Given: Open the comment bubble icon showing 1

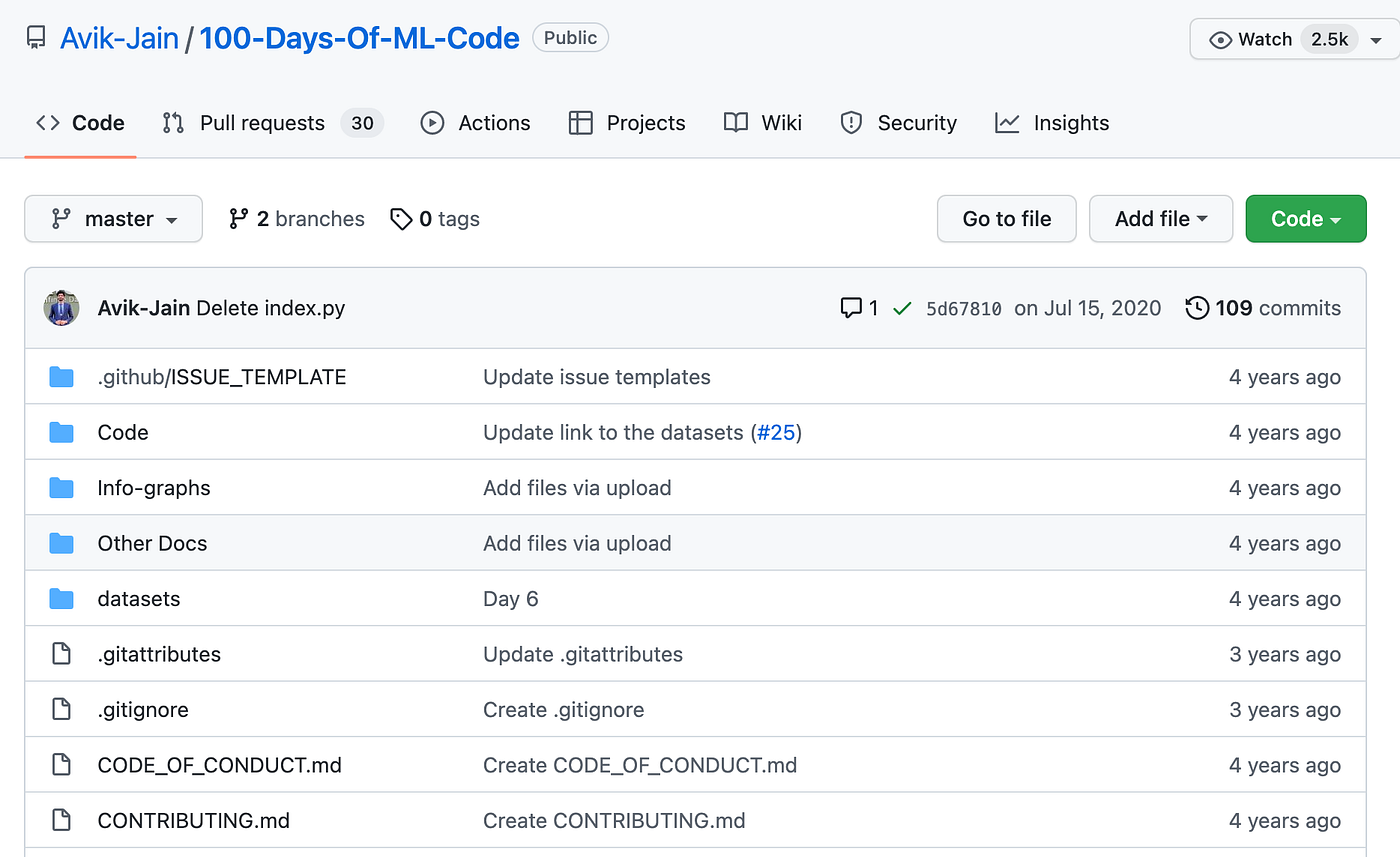Looking at the screenshot, I should [851, 308].
